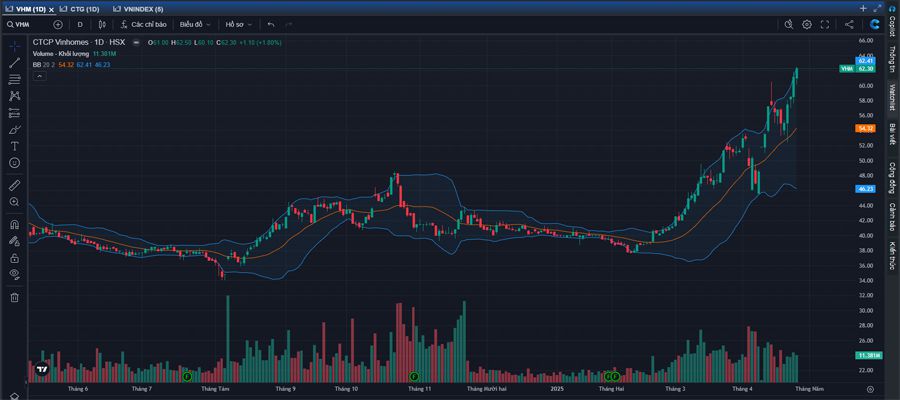Open the Bài viết side panel
The image size is (900, 400).
pyautogui.click(x=893, y=134)
